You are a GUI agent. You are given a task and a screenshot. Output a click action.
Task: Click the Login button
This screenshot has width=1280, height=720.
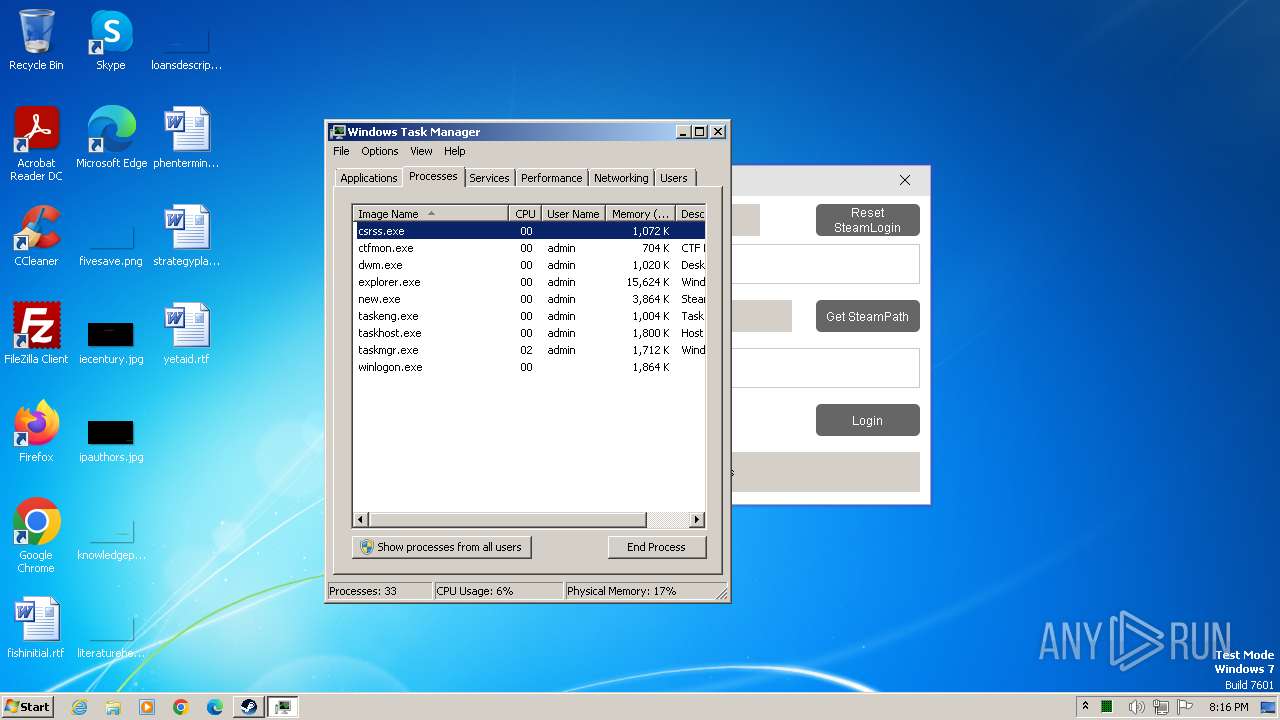(x=867, y=420)
